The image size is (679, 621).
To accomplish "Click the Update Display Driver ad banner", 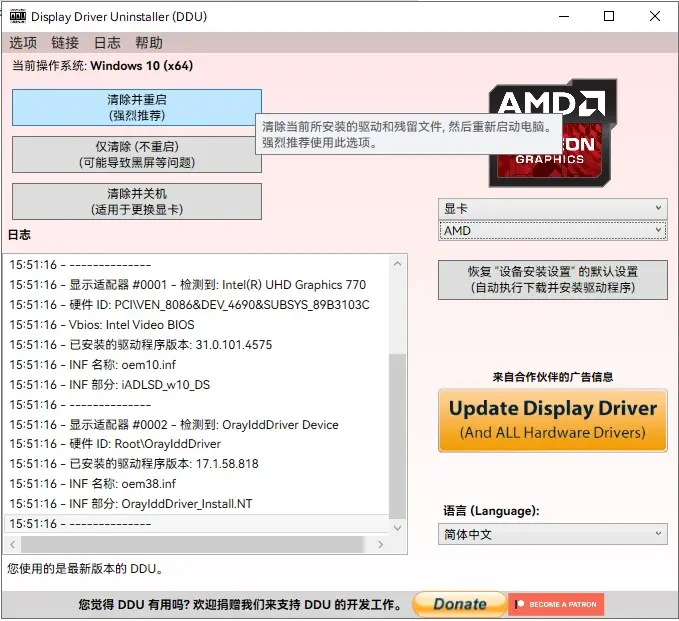I will [553, 420].
